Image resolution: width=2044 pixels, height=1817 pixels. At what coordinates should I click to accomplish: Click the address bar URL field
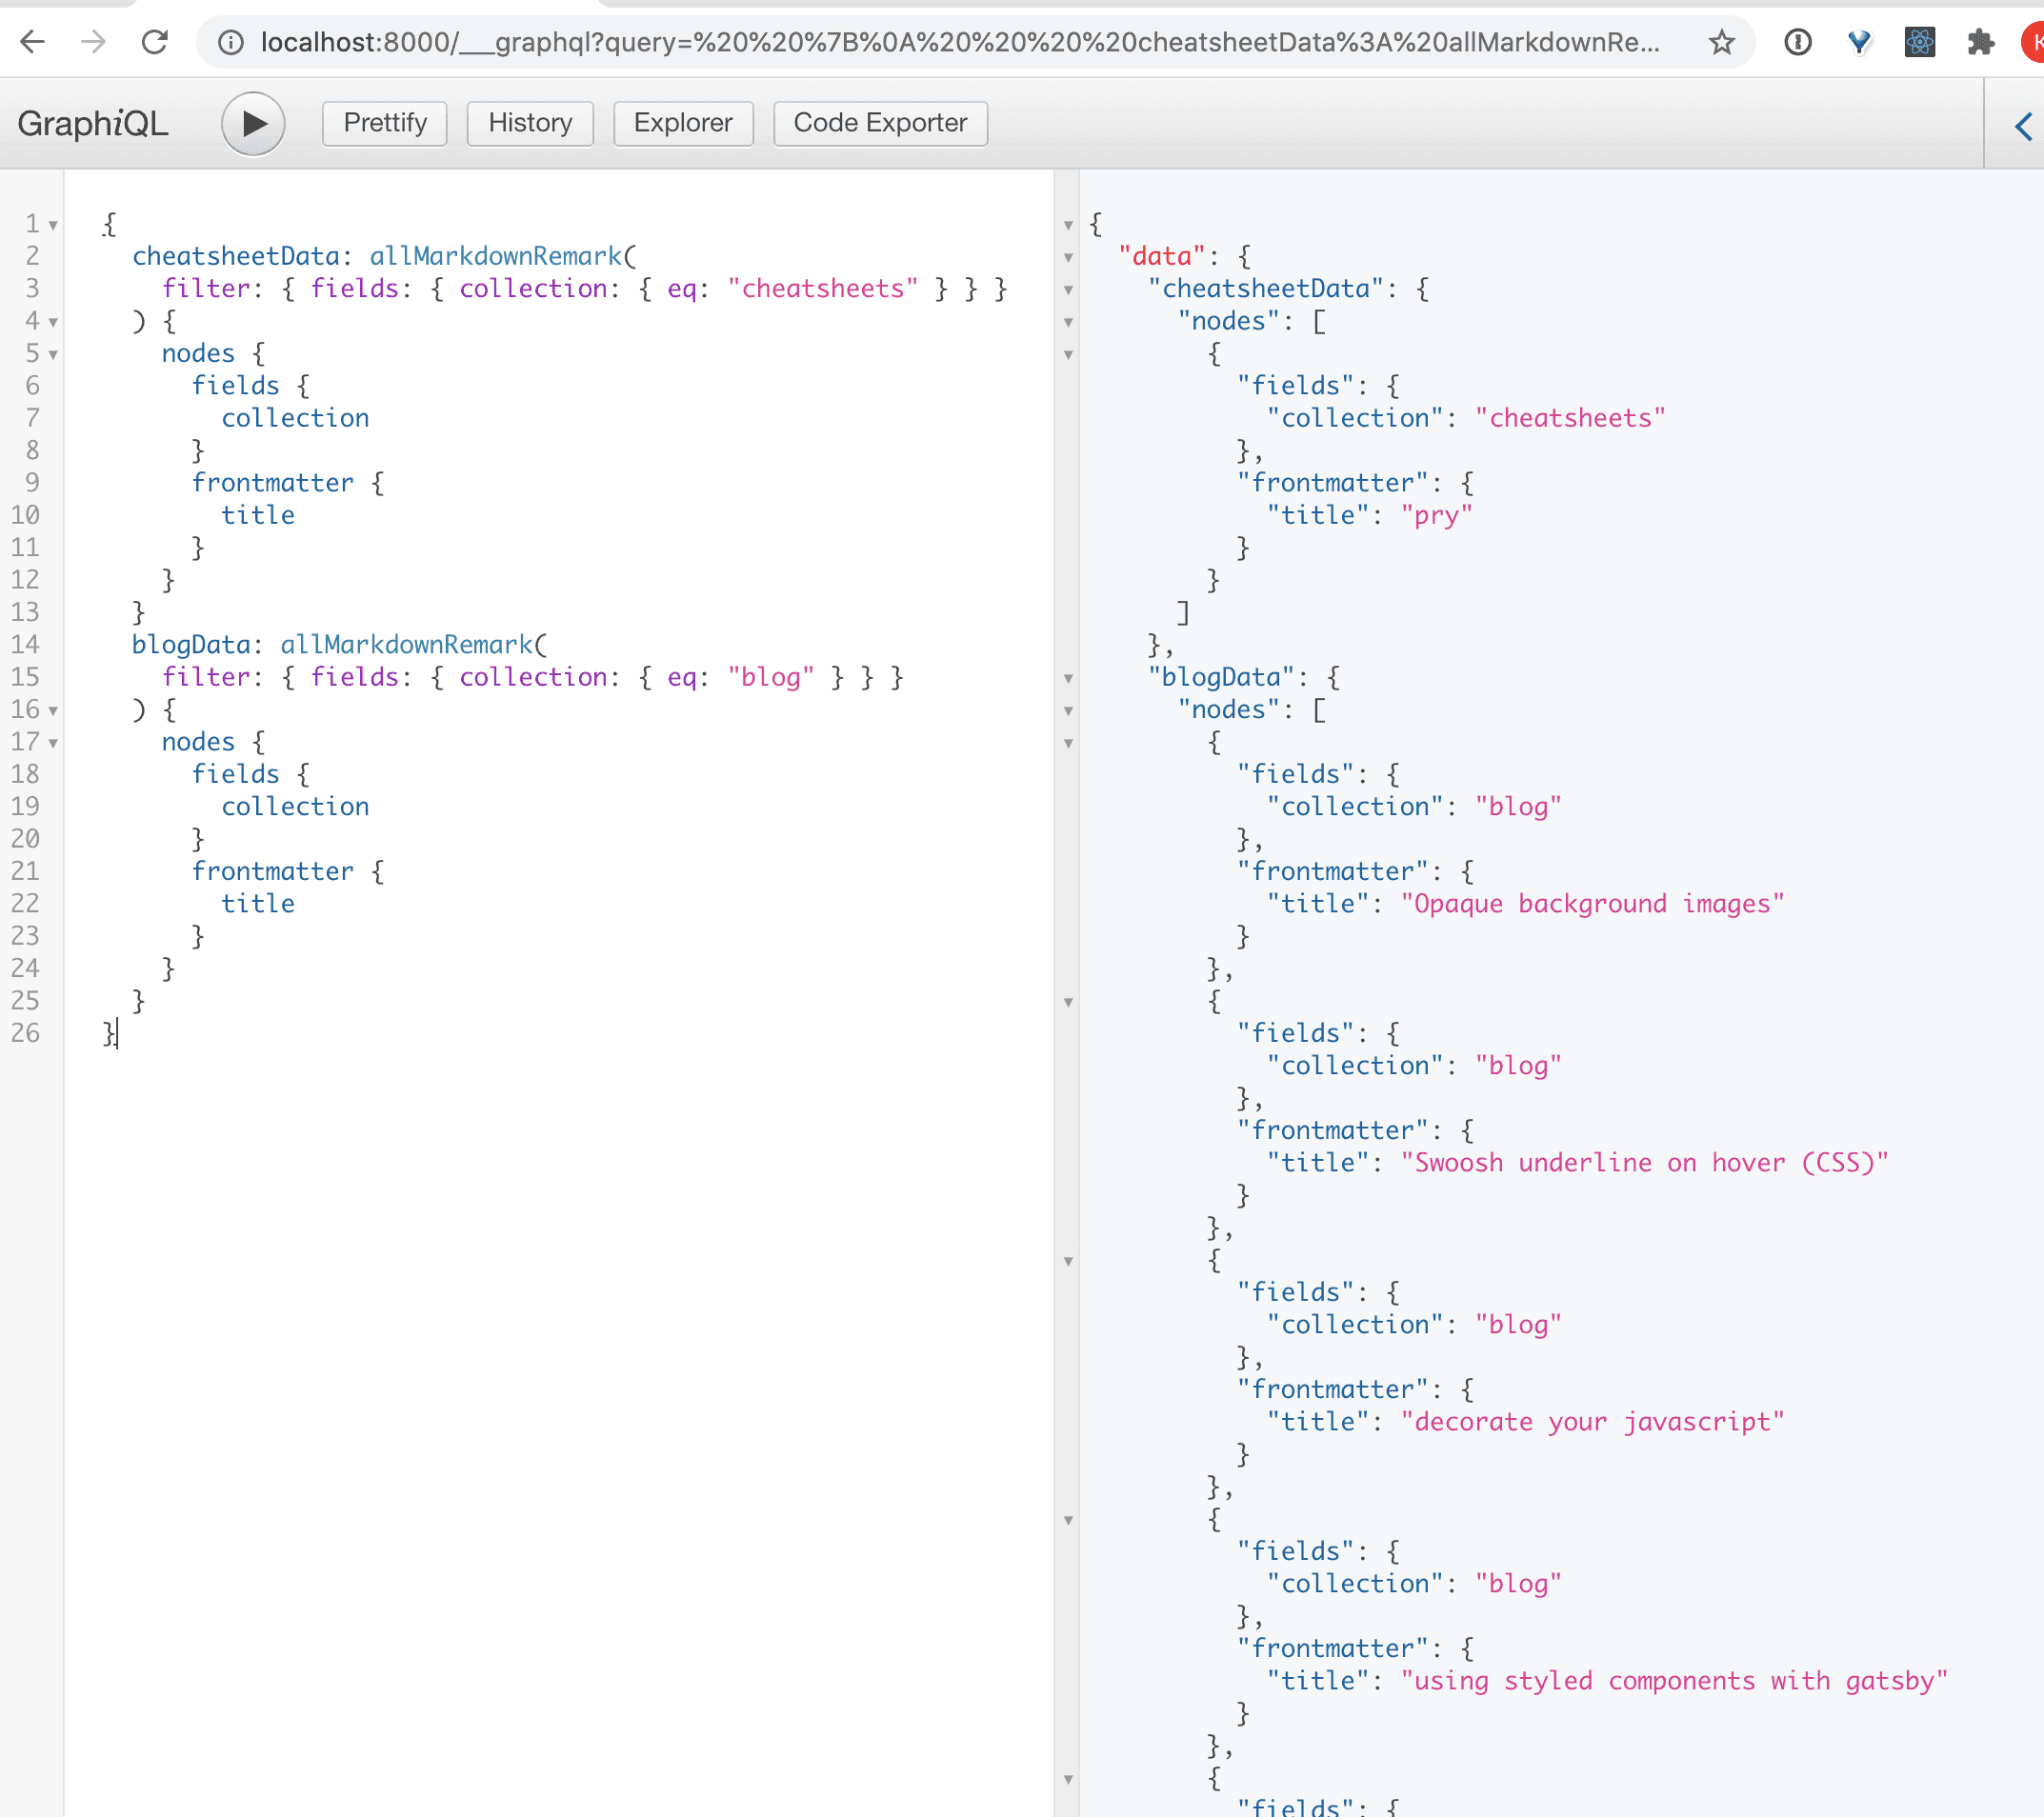coord(958,42)
